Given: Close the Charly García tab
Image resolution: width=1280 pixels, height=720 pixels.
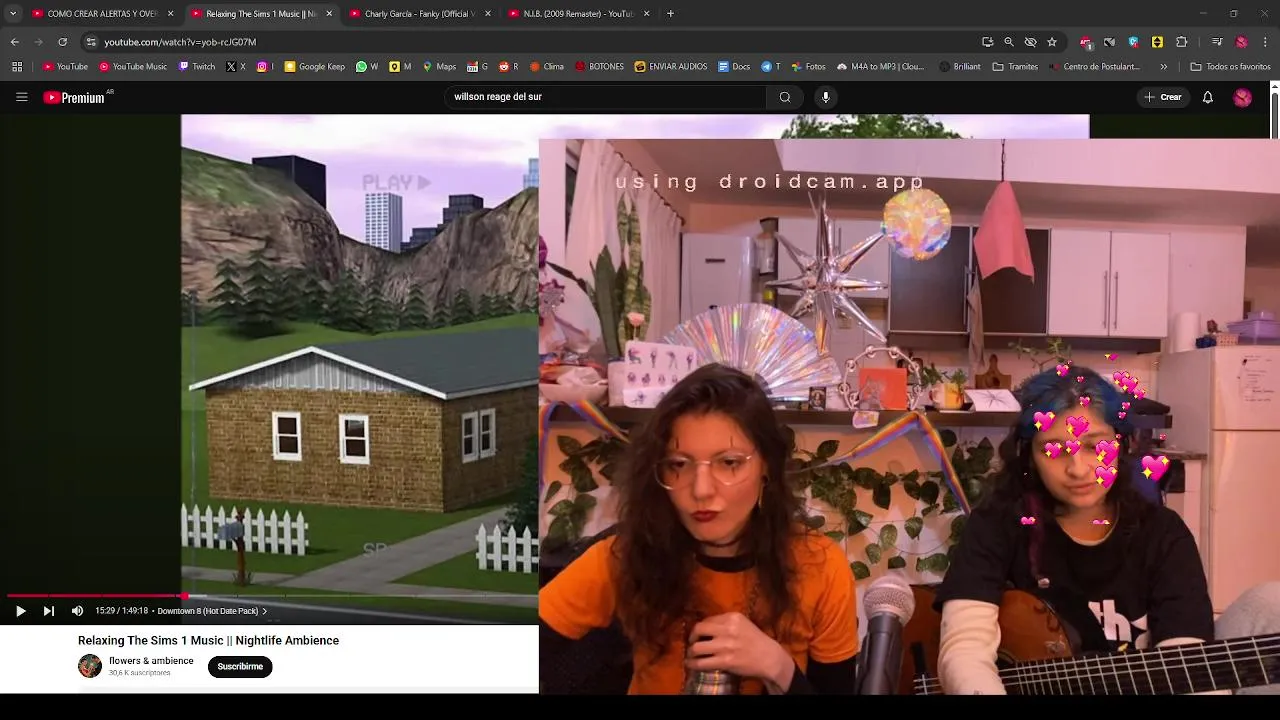Looking at the screenshot, I should pos(487,14).
